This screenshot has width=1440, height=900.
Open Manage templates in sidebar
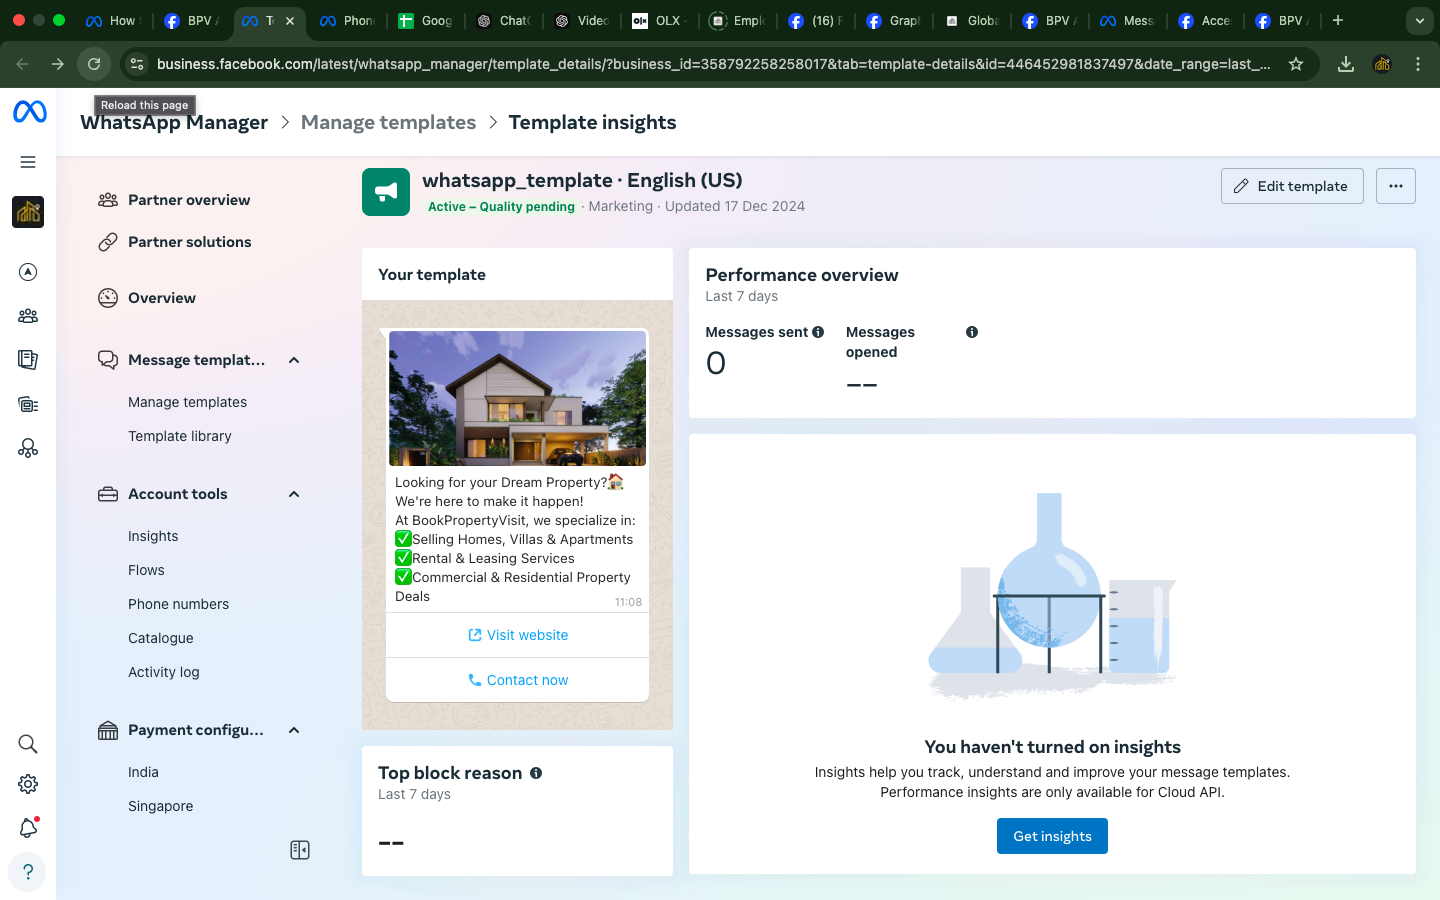click(187, 402)
